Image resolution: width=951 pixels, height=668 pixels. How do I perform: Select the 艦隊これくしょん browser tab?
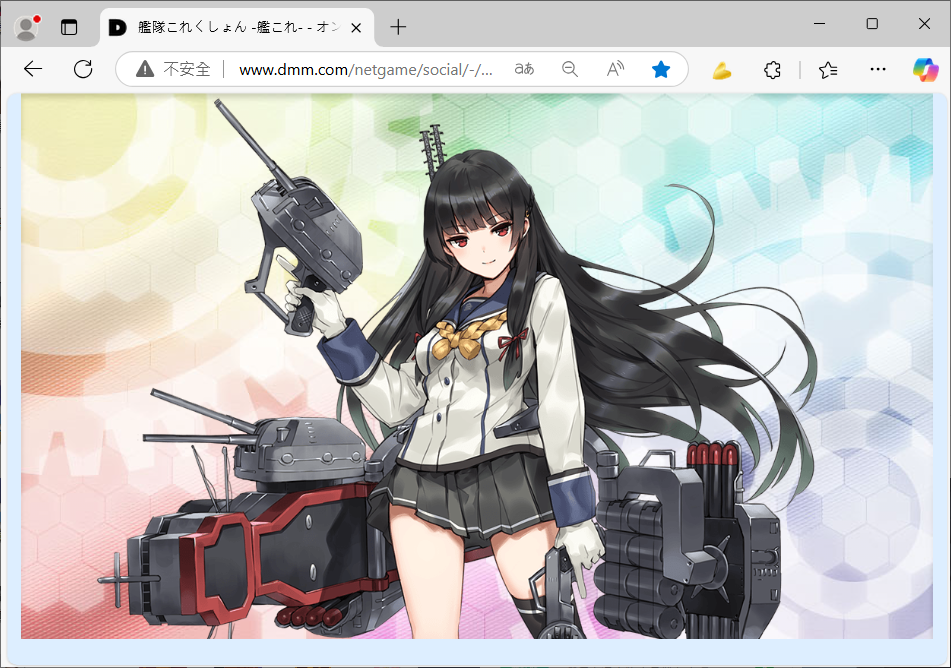click(x=237, y=27)
